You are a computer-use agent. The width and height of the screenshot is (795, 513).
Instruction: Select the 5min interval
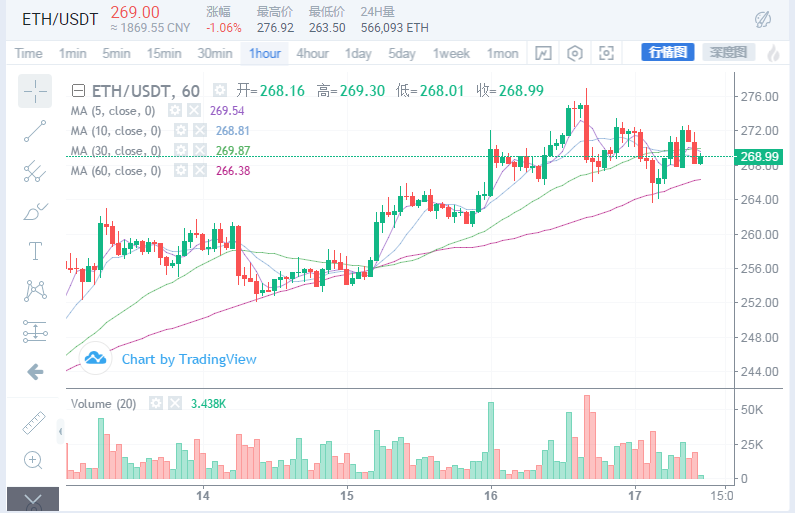click(x=116, y=53)
